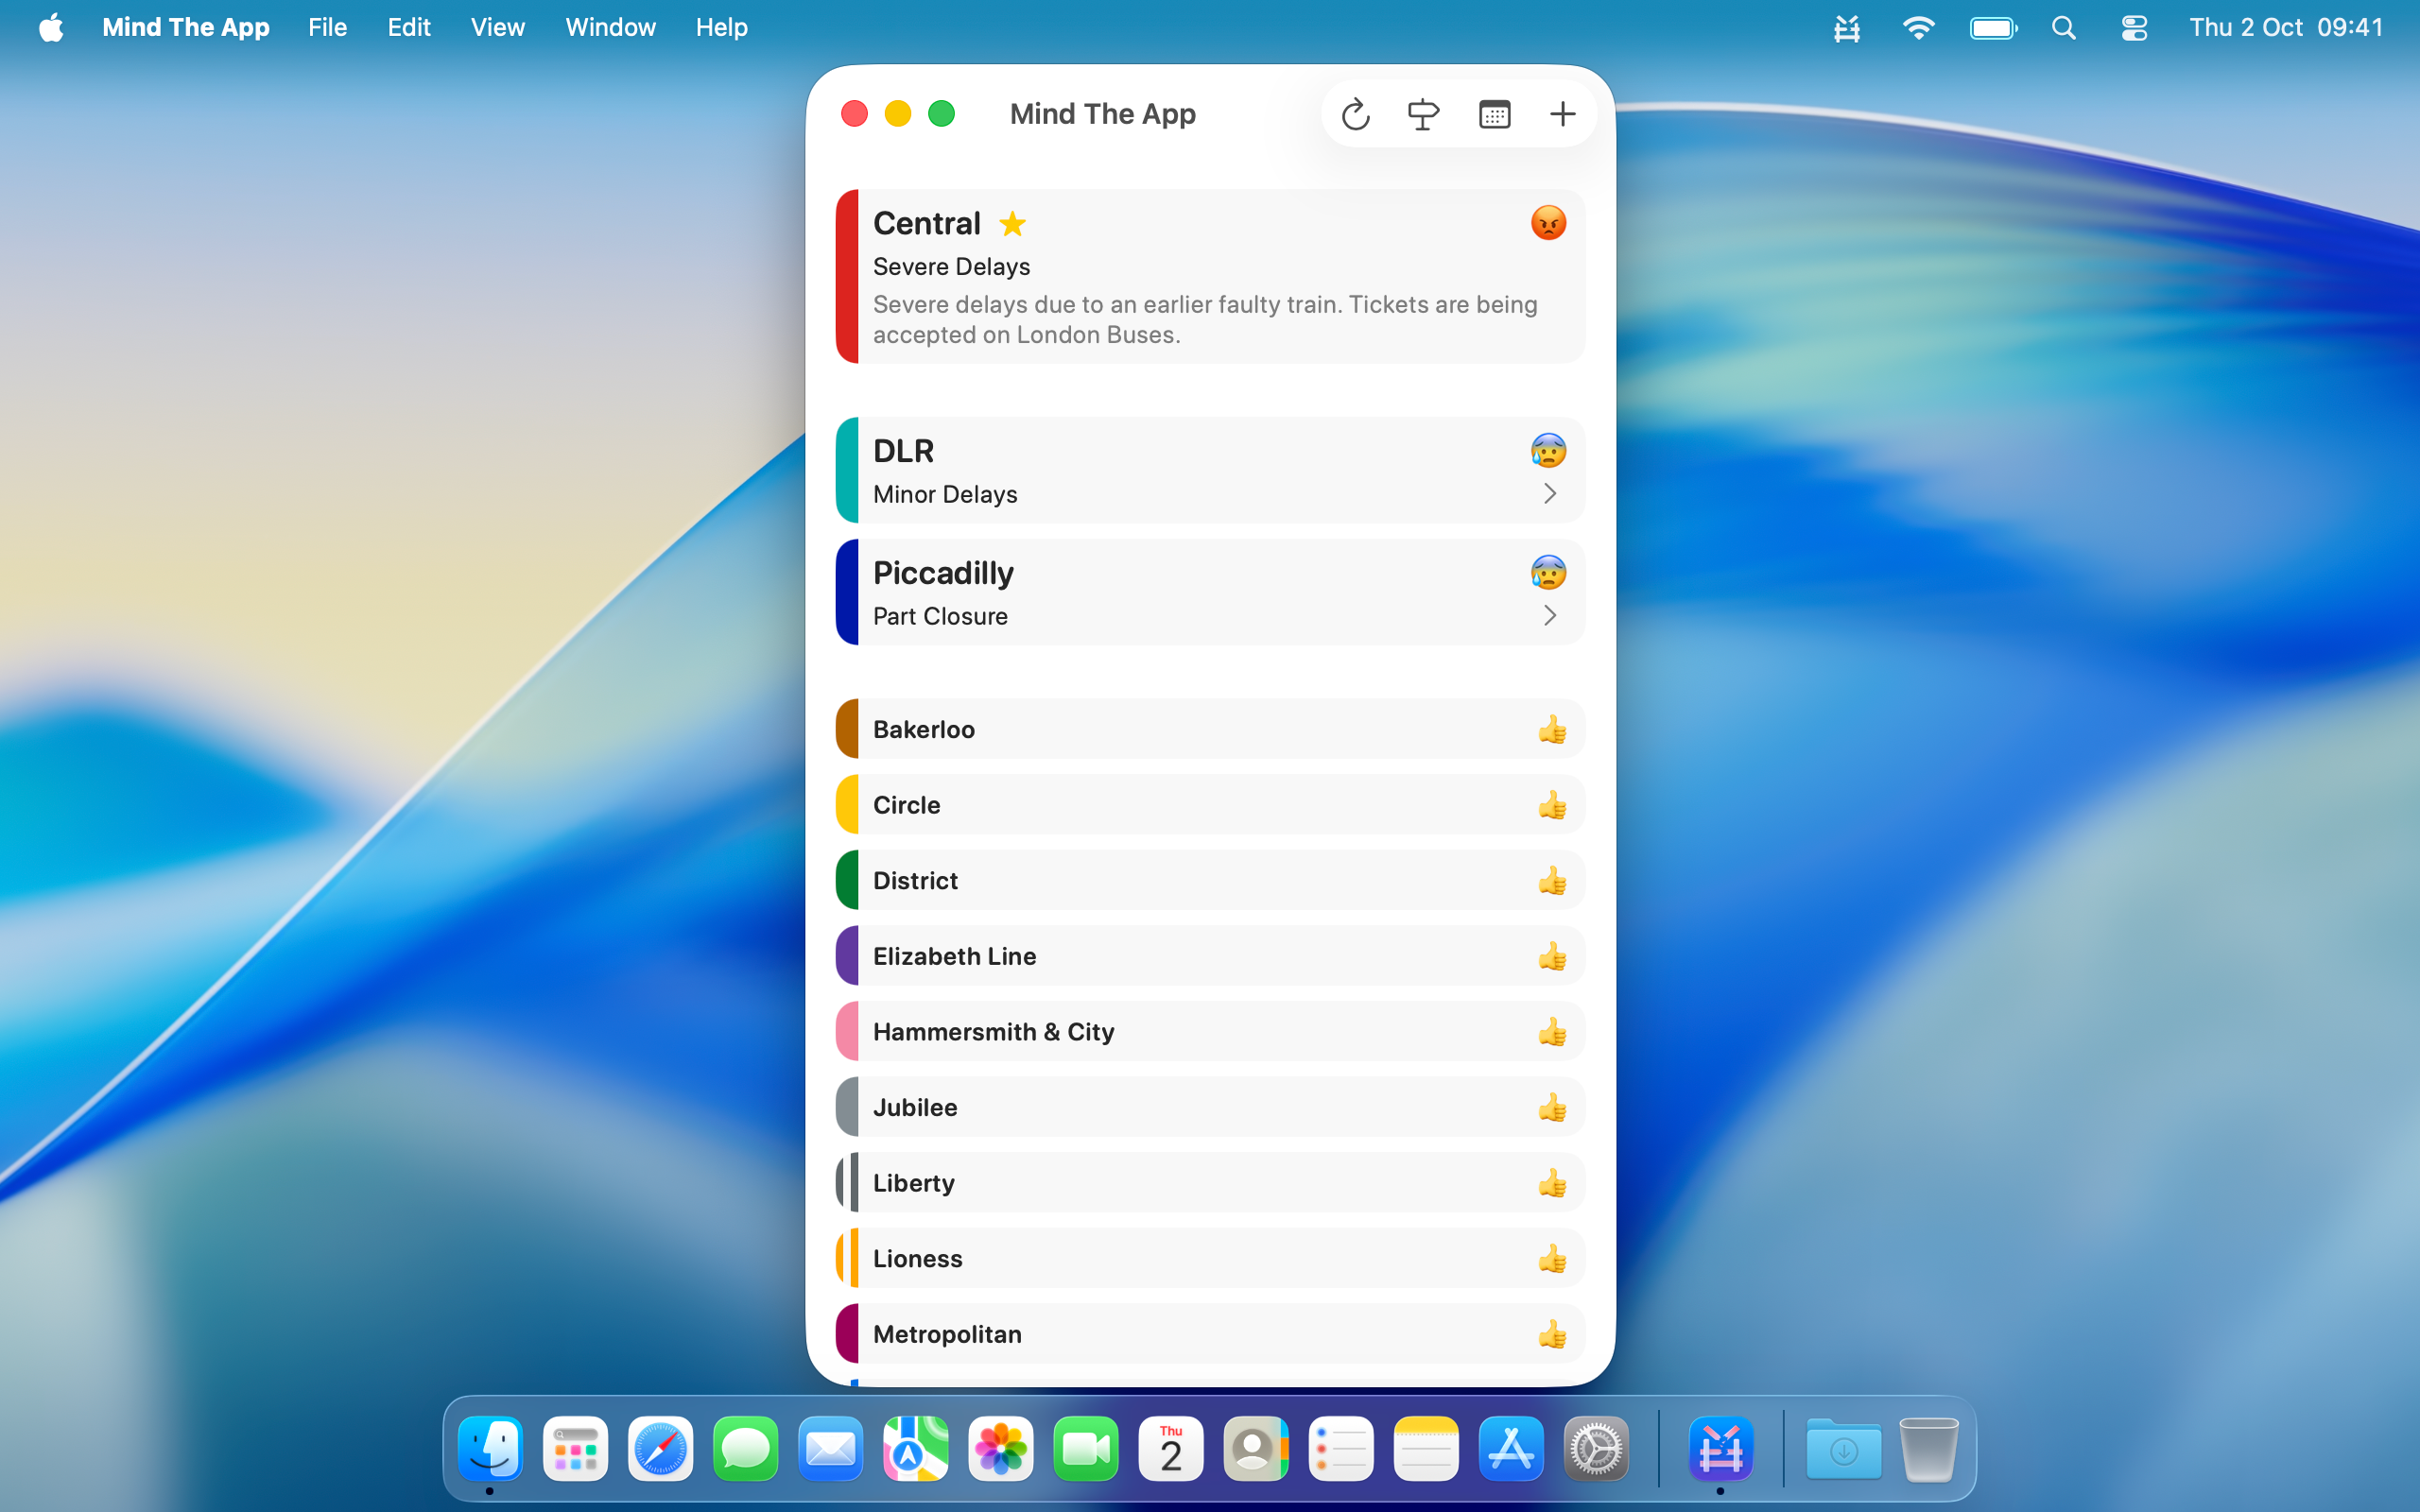2420x1512 pixels.
Task: Click the refresh status icon in toolbar
Action: [x=1355, y=114]
